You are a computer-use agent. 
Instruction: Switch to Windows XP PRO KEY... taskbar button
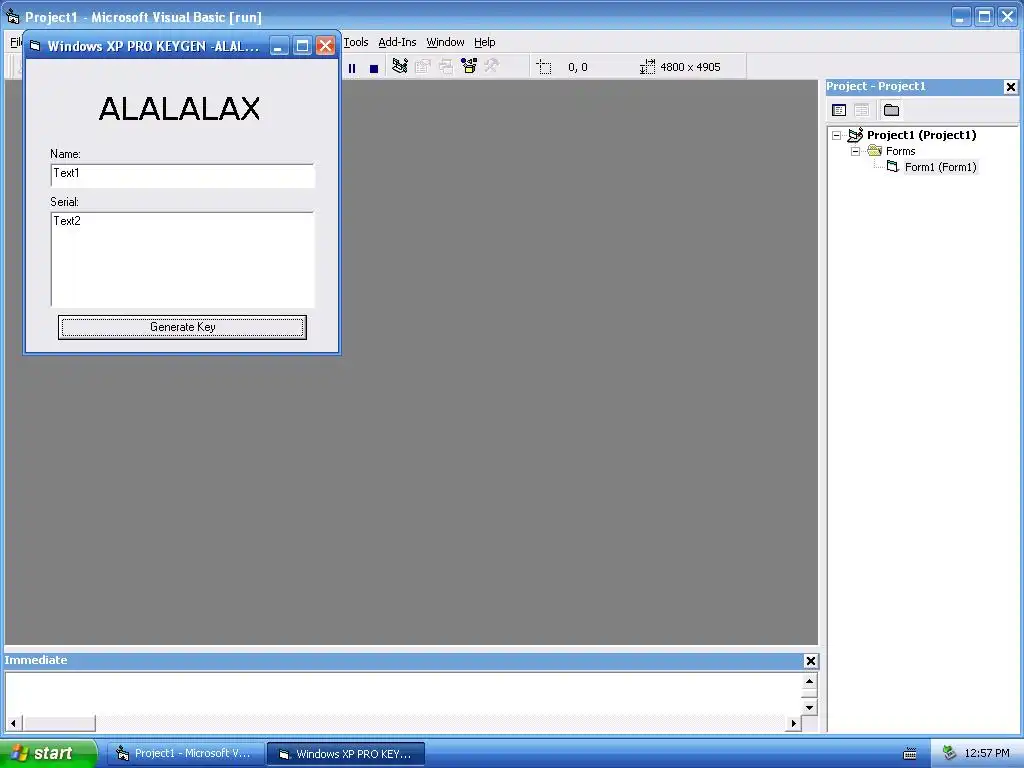(x=346, y=754)
